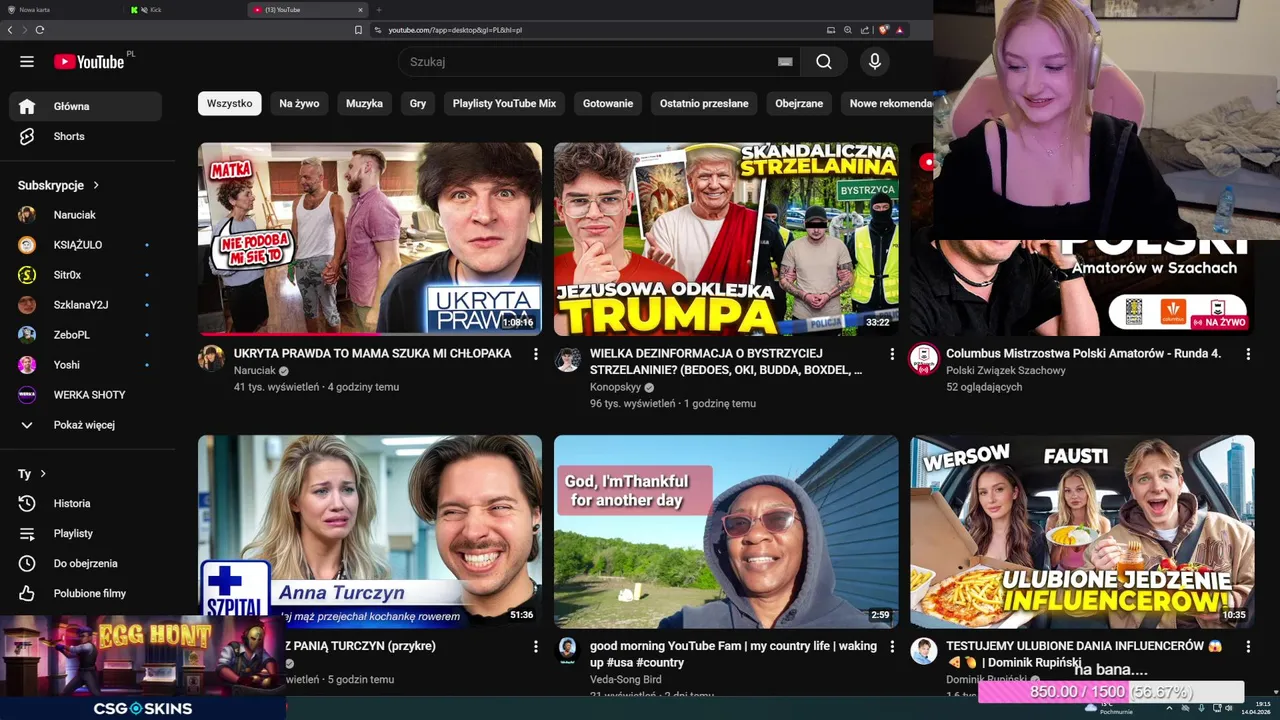Select the Obejrzane filter chip
The image size is (1280, 720).
(799, 104)
